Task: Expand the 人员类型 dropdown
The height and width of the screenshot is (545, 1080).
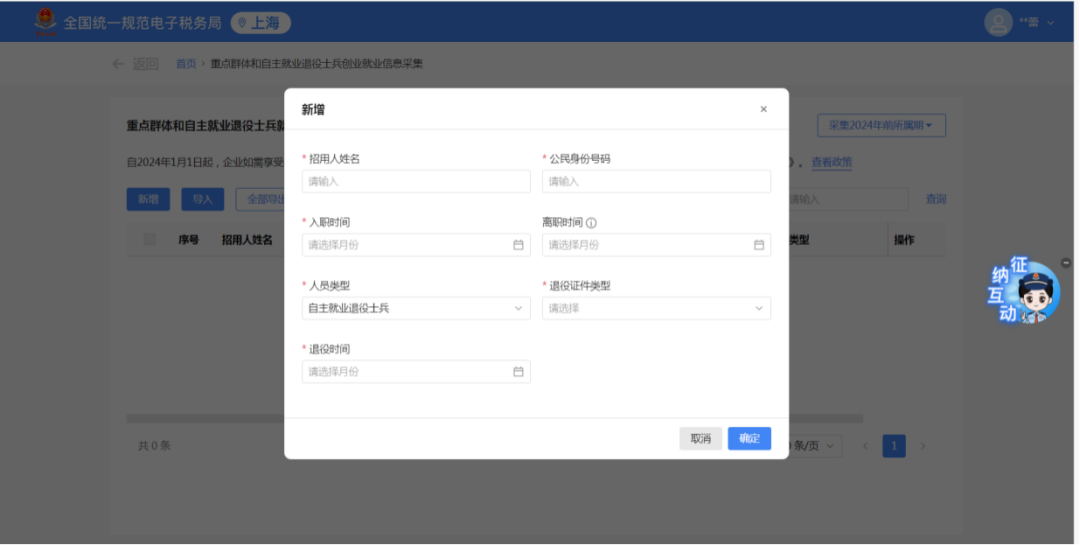Action: 416,308
